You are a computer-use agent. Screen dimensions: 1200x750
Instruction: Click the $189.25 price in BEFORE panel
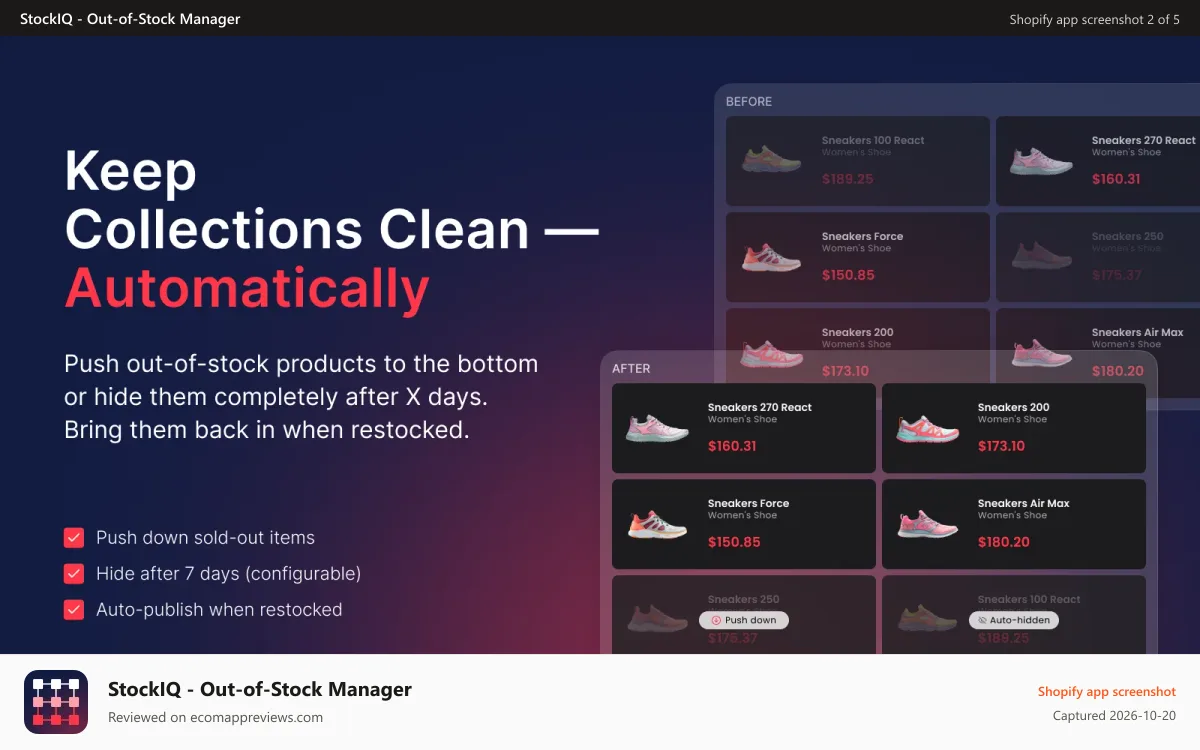coord(848,180)
